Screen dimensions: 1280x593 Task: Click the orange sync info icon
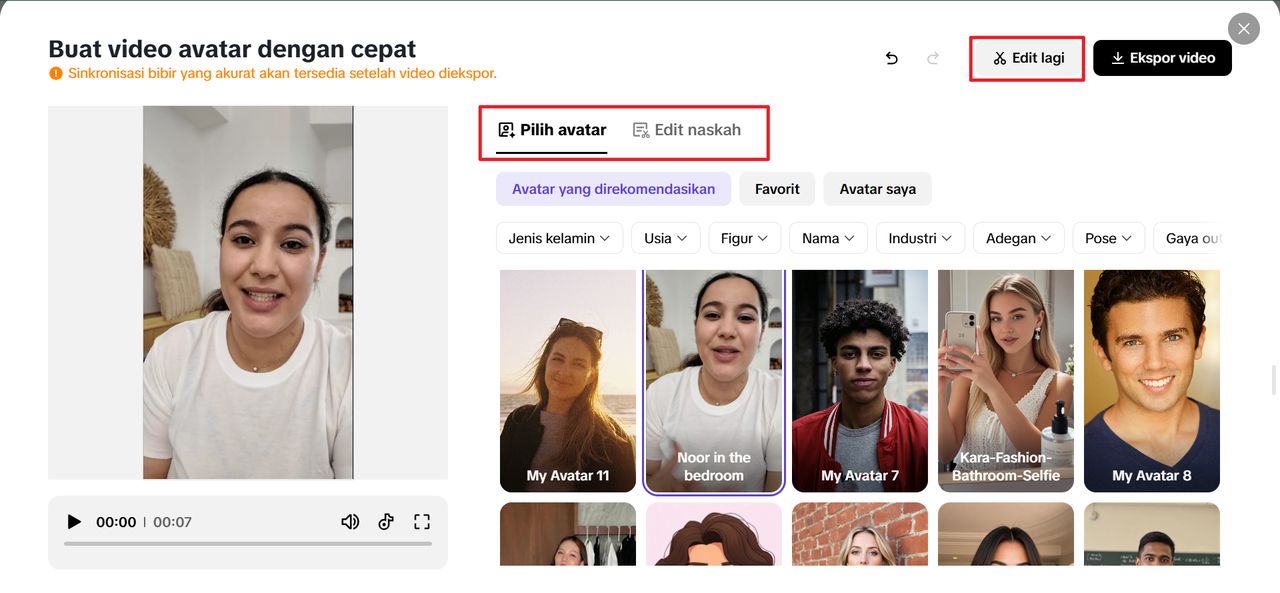click(x=56, y=73)
